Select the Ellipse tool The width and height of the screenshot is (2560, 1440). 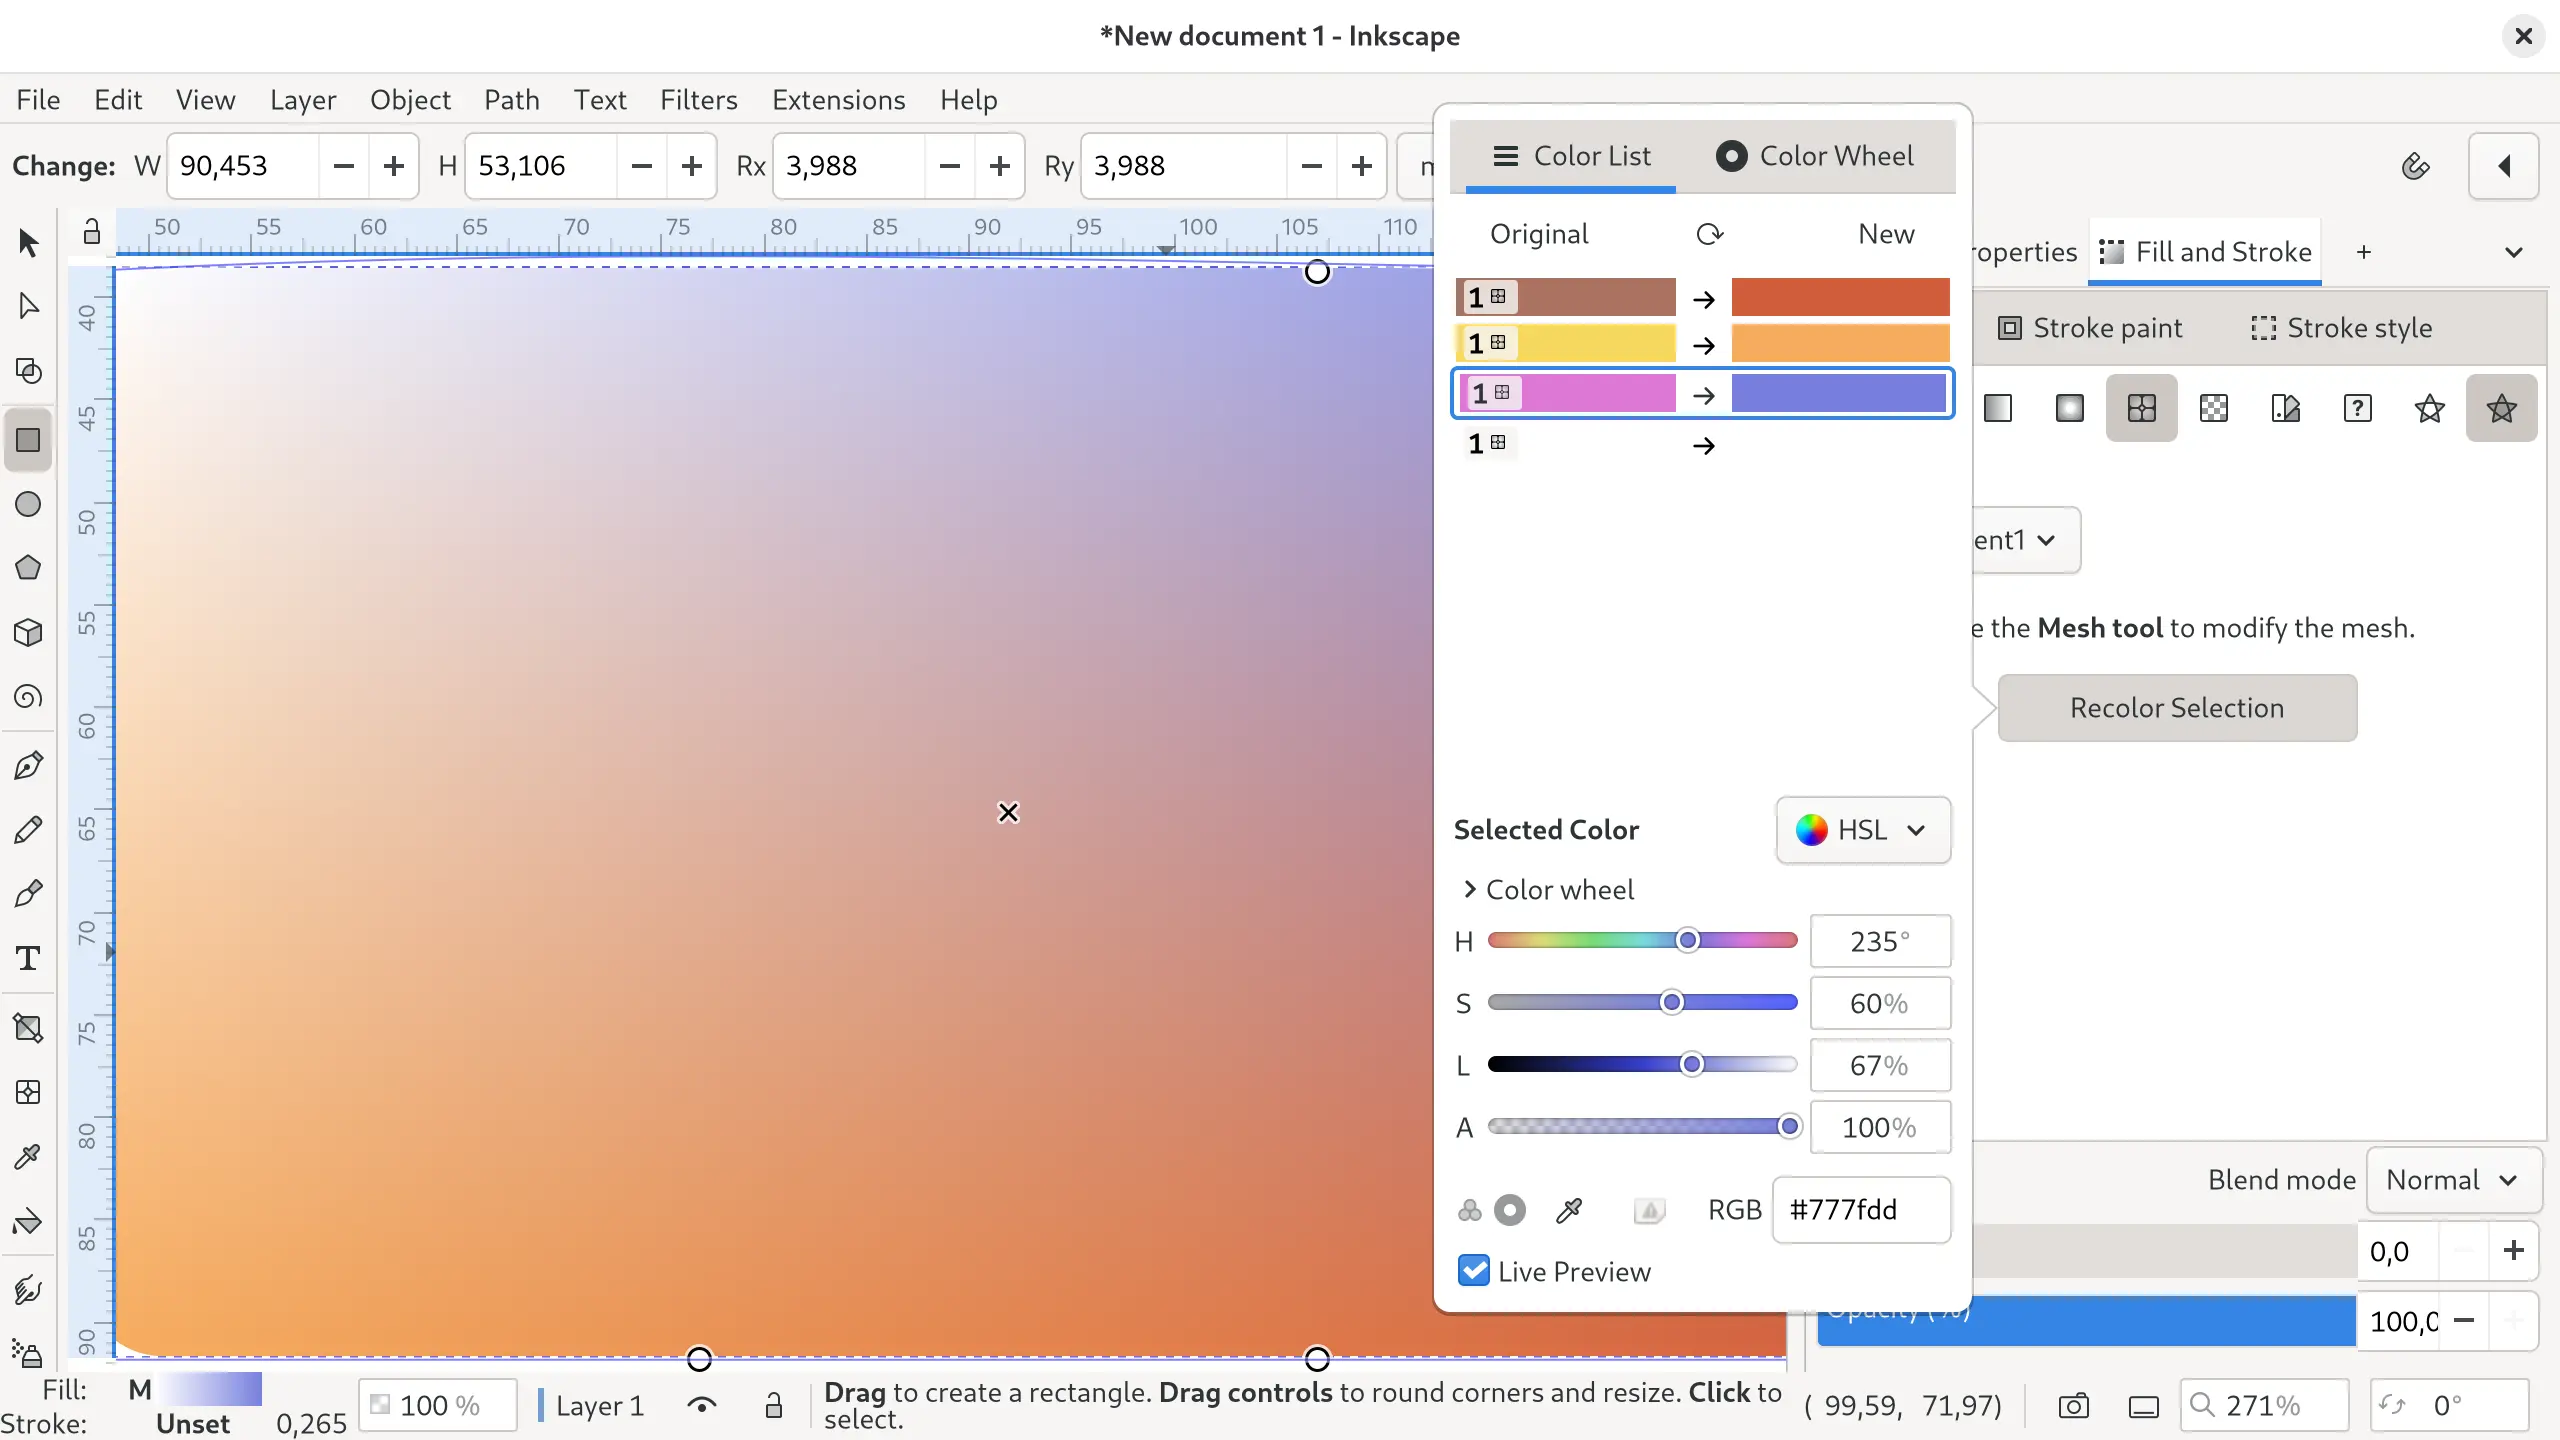point(27,505)
